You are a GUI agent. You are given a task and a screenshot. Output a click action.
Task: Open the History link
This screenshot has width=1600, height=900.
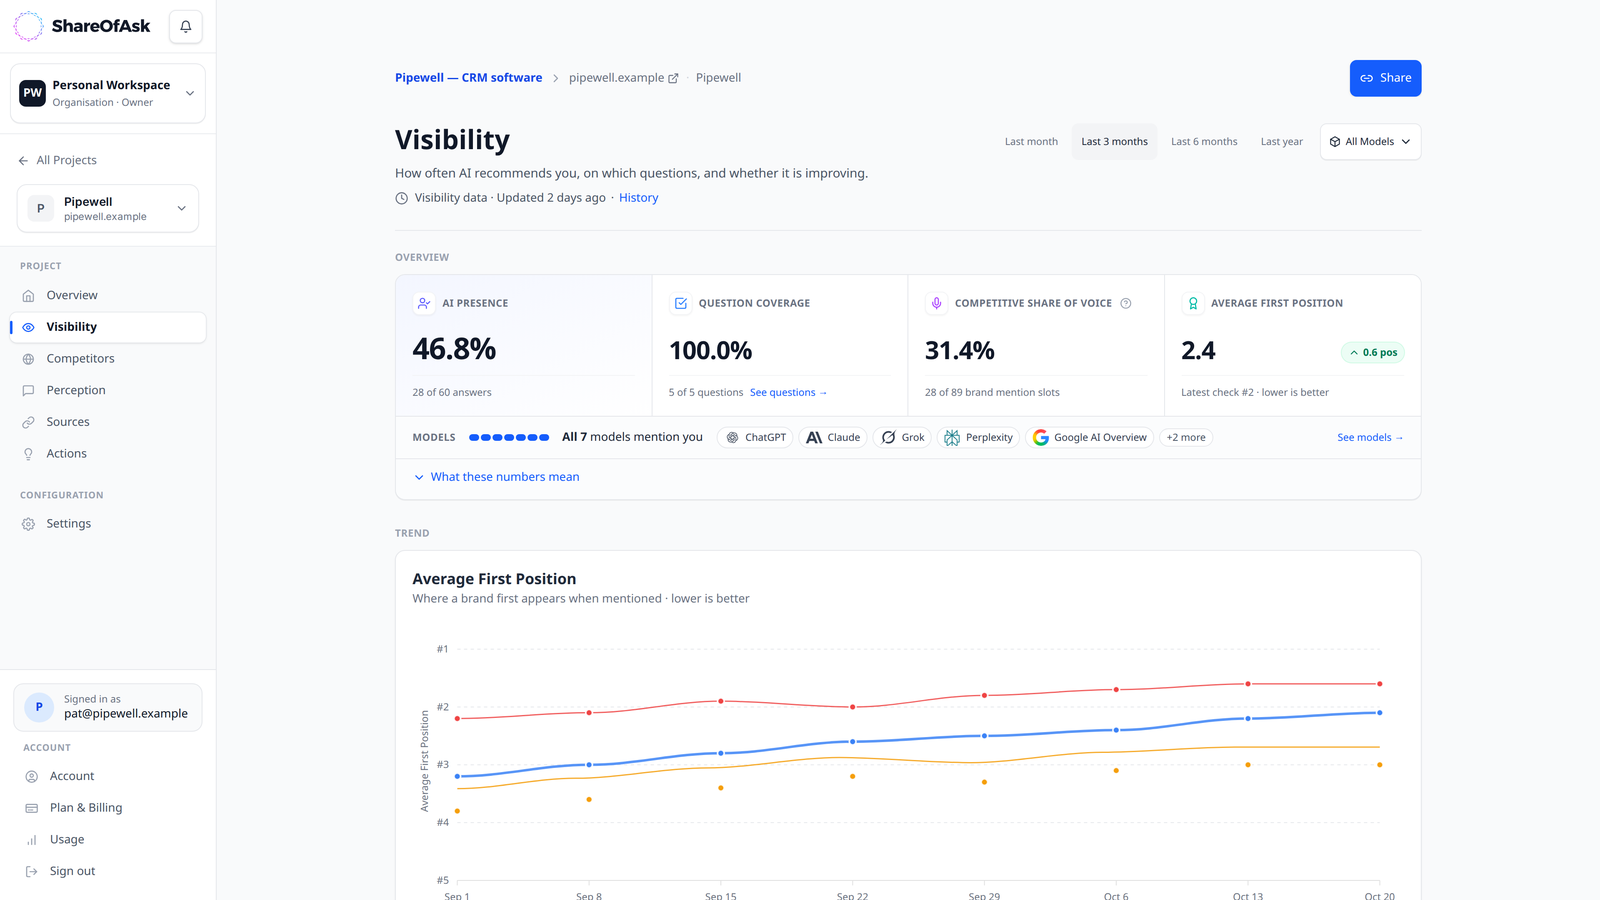(x=638, y=198)
